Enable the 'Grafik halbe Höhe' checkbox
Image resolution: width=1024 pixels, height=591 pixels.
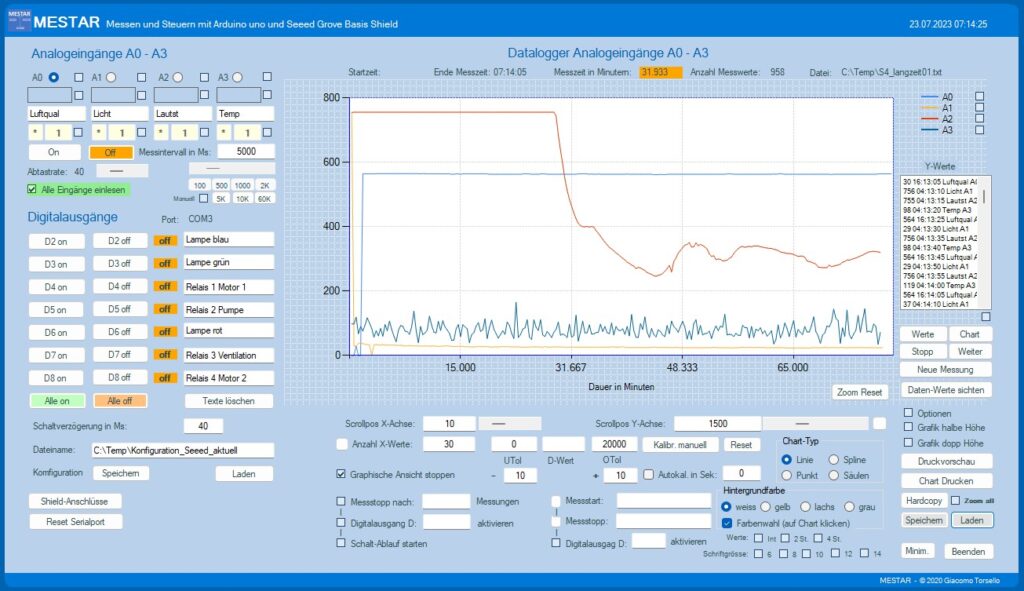click(x=908, y=428)
